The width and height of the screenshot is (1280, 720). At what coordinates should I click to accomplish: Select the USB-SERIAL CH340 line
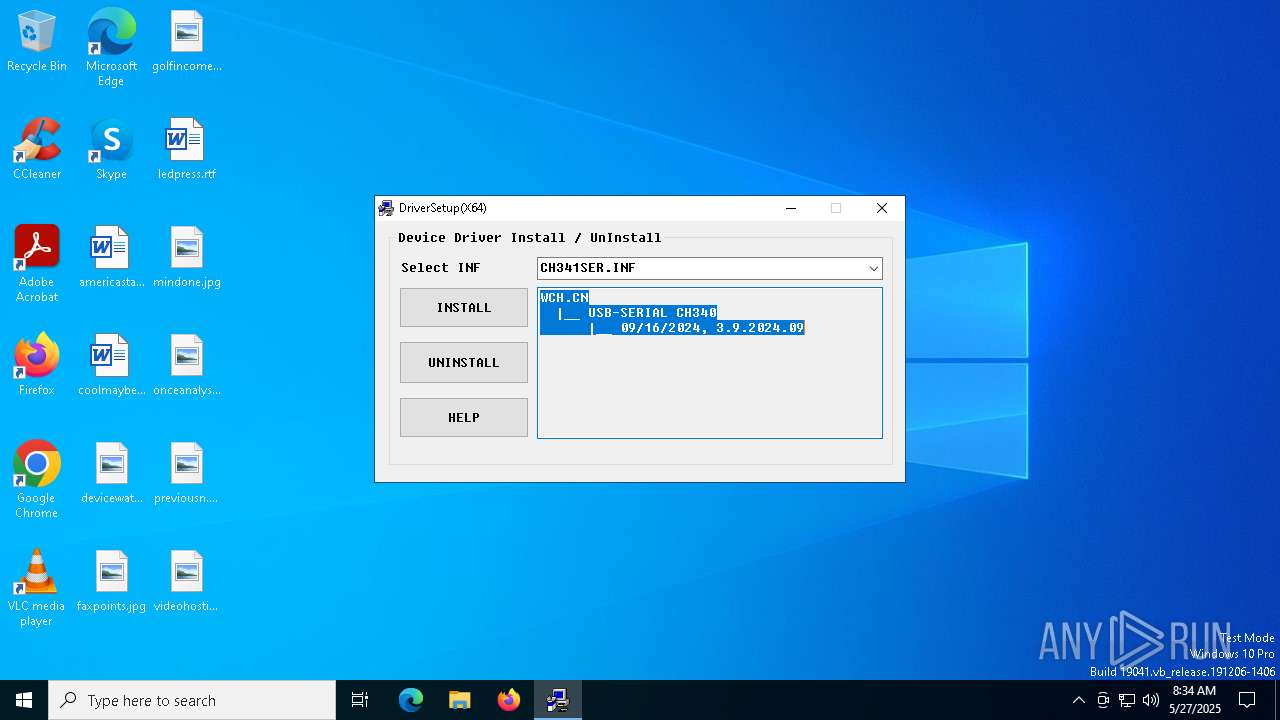tap(652, 313)
